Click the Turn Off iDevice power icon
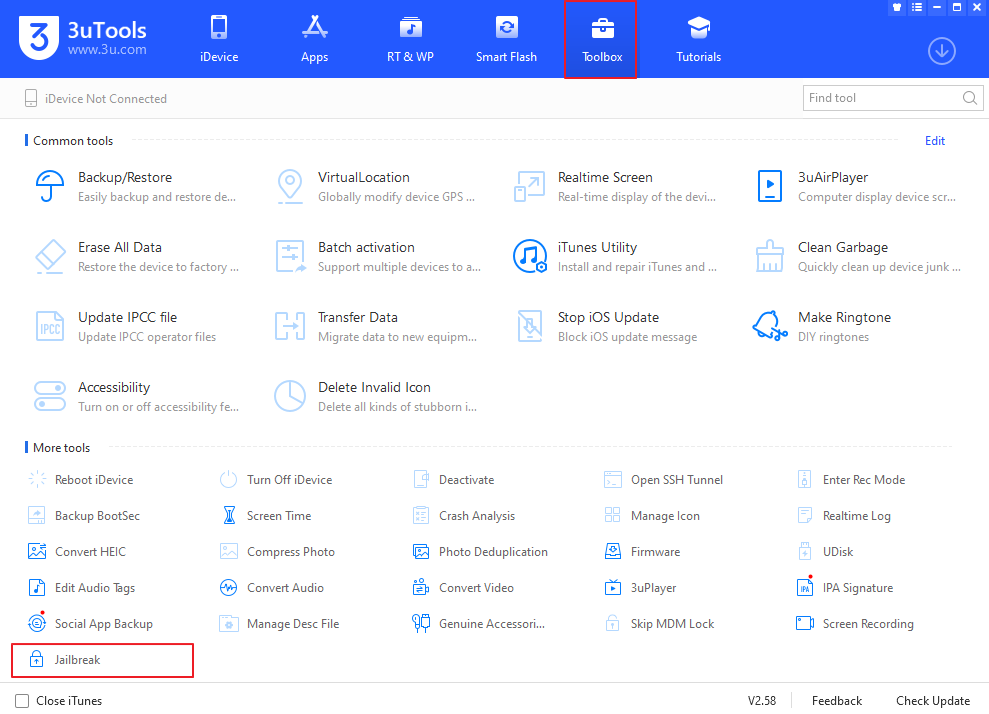Viewport: 989px width, 714px height. point(228,479)
